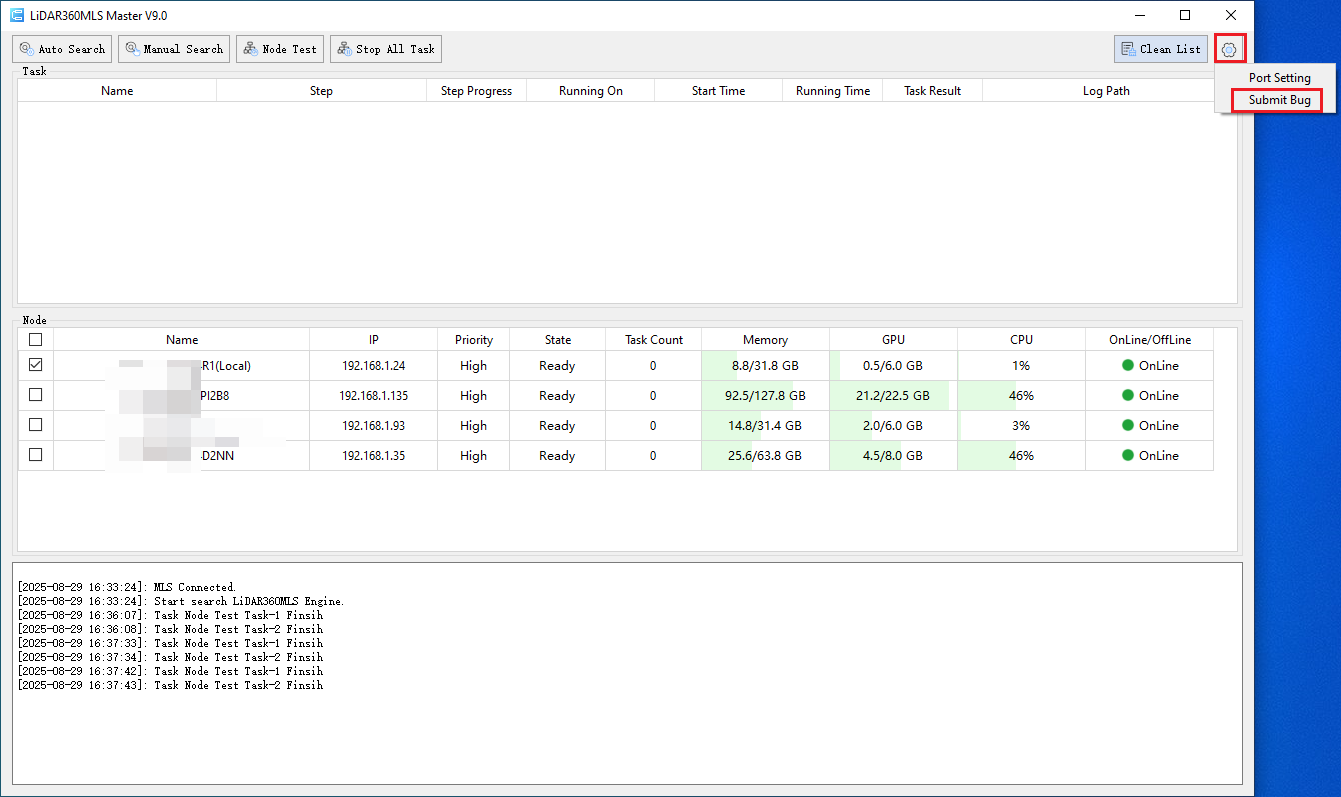Click the LiDAR360MLS Master app icon
This screenshot has width=1341, height=797.
[x=17, y=15]
